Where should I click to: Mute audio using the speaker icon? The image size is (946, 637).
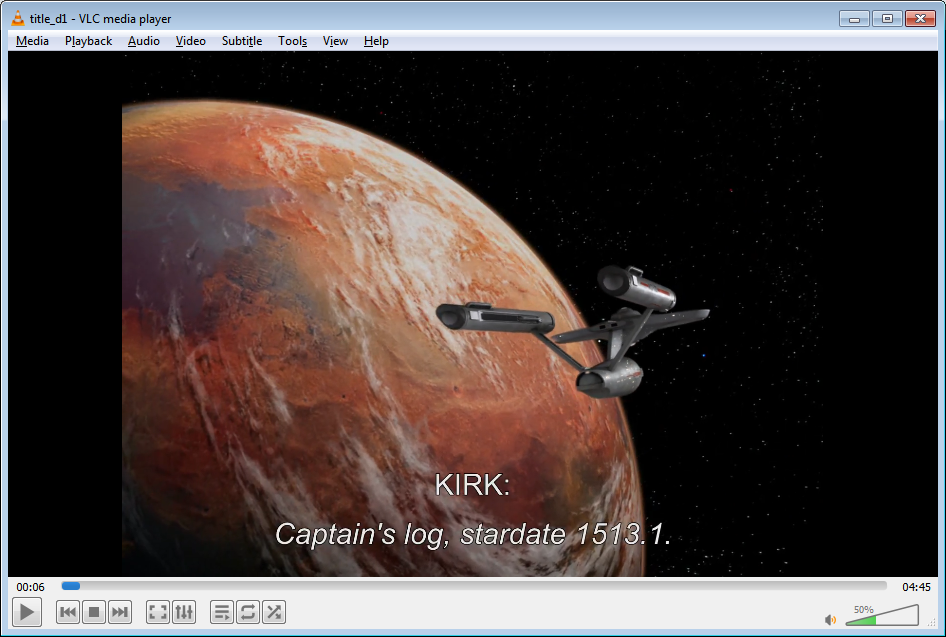[830, 620]
